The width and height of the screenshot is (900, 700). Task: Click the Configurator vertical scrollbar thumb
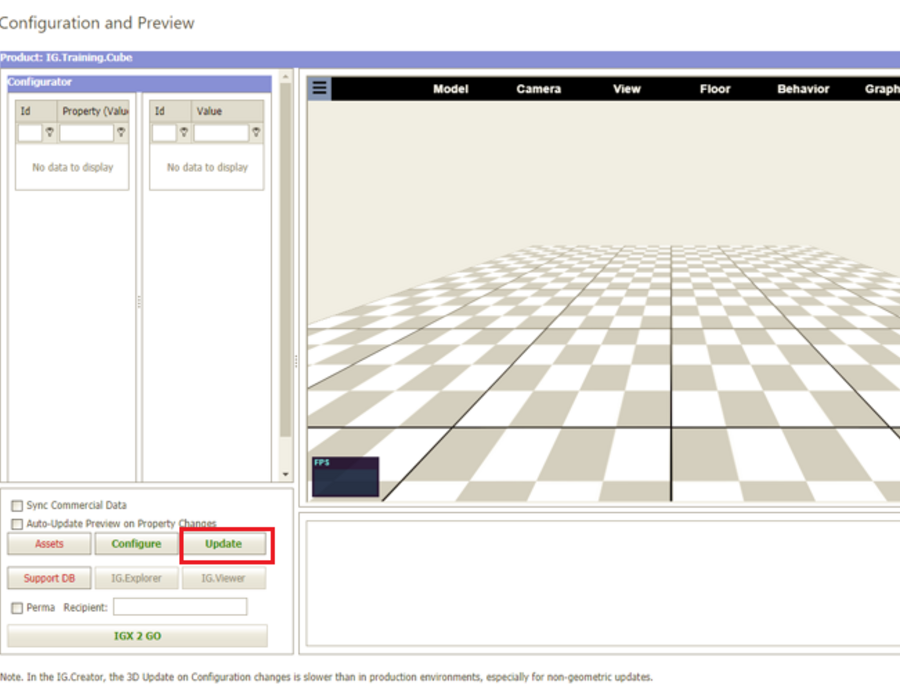(x=285, y=259)
